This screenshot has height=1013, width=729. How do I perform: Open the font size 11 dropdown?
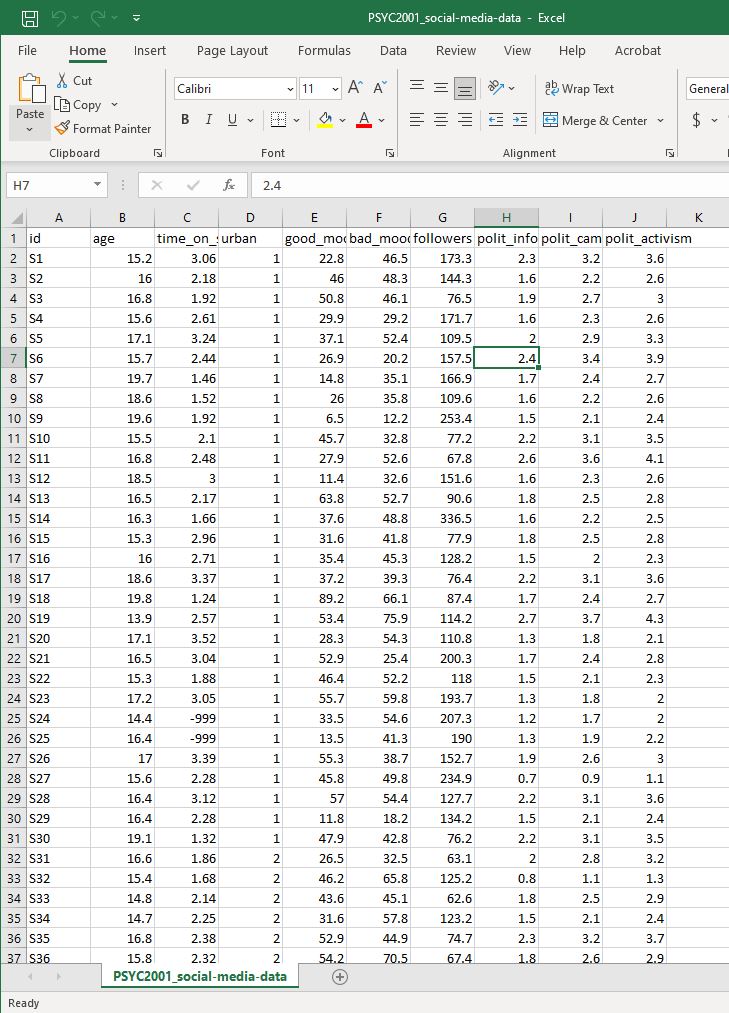point(335,89)
